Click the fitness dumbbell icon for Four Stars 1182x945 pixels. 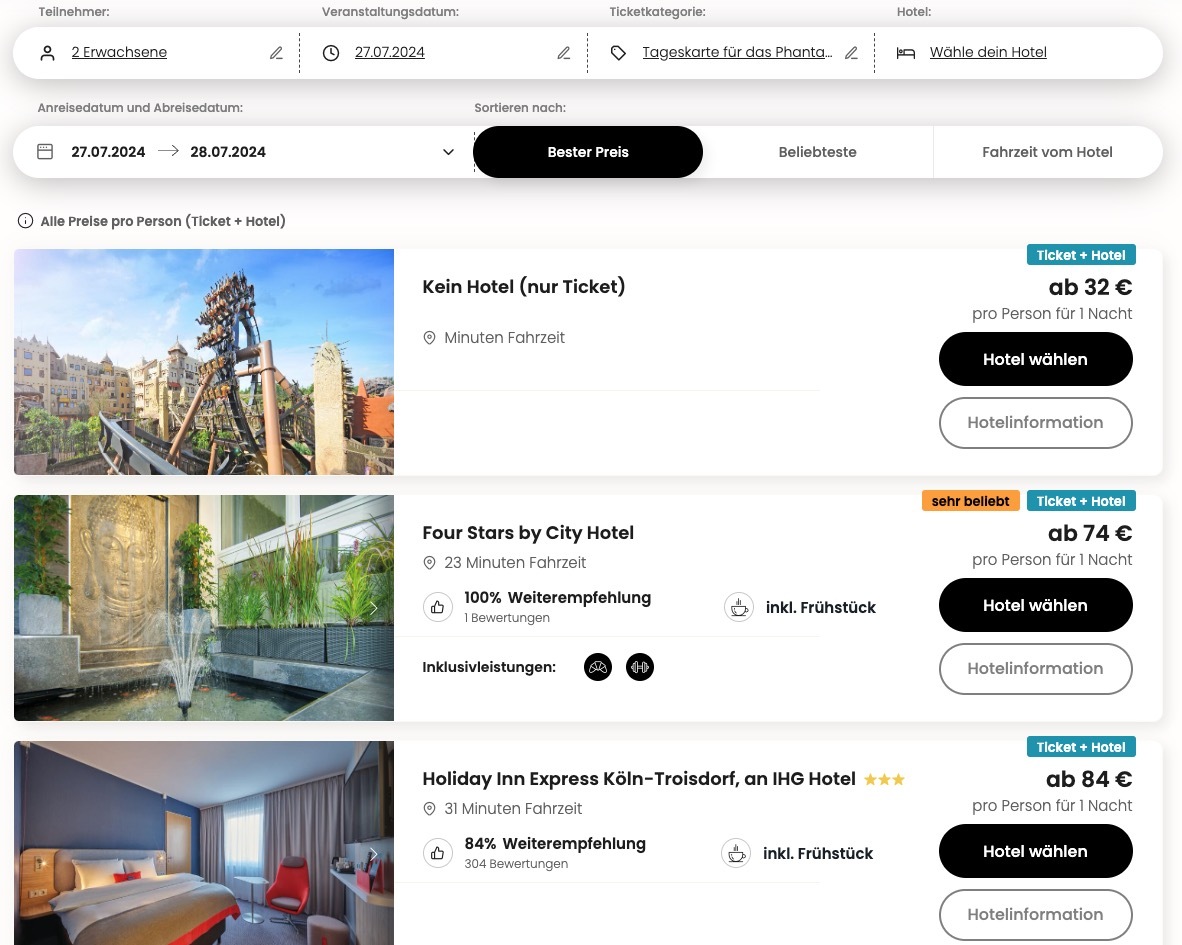point(640,667)
